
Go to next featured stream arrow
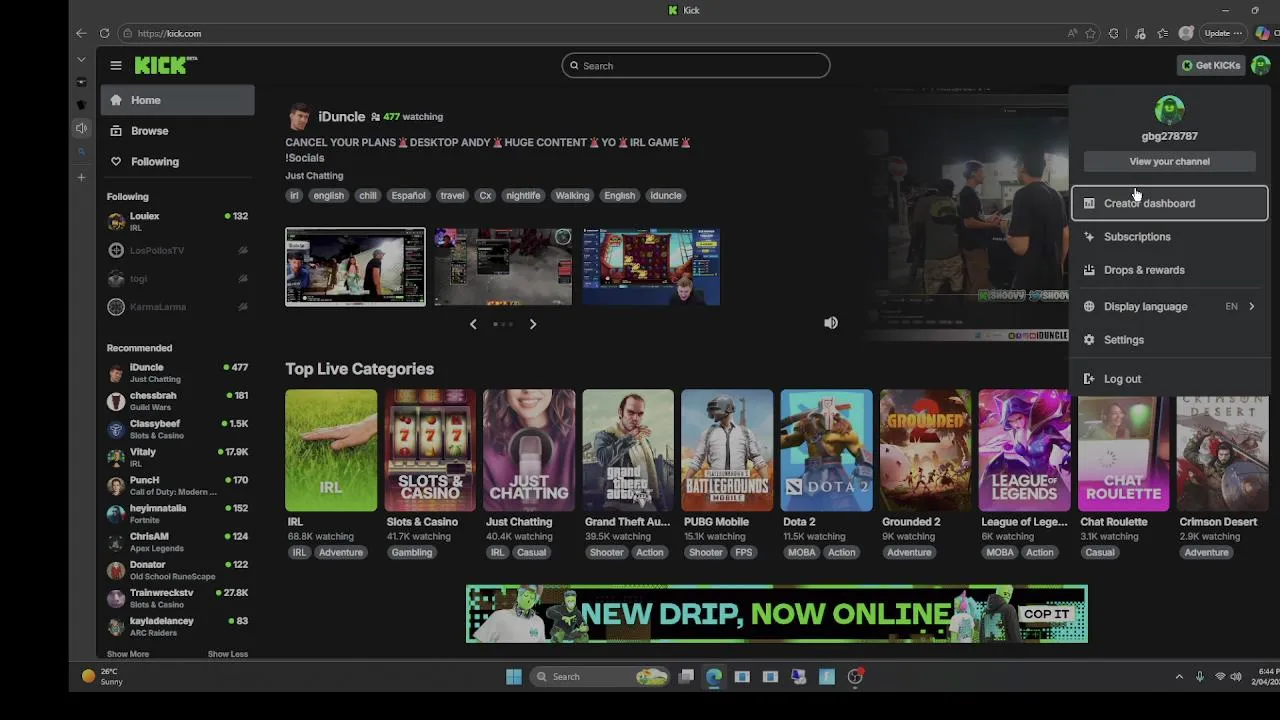pos(533,324)
